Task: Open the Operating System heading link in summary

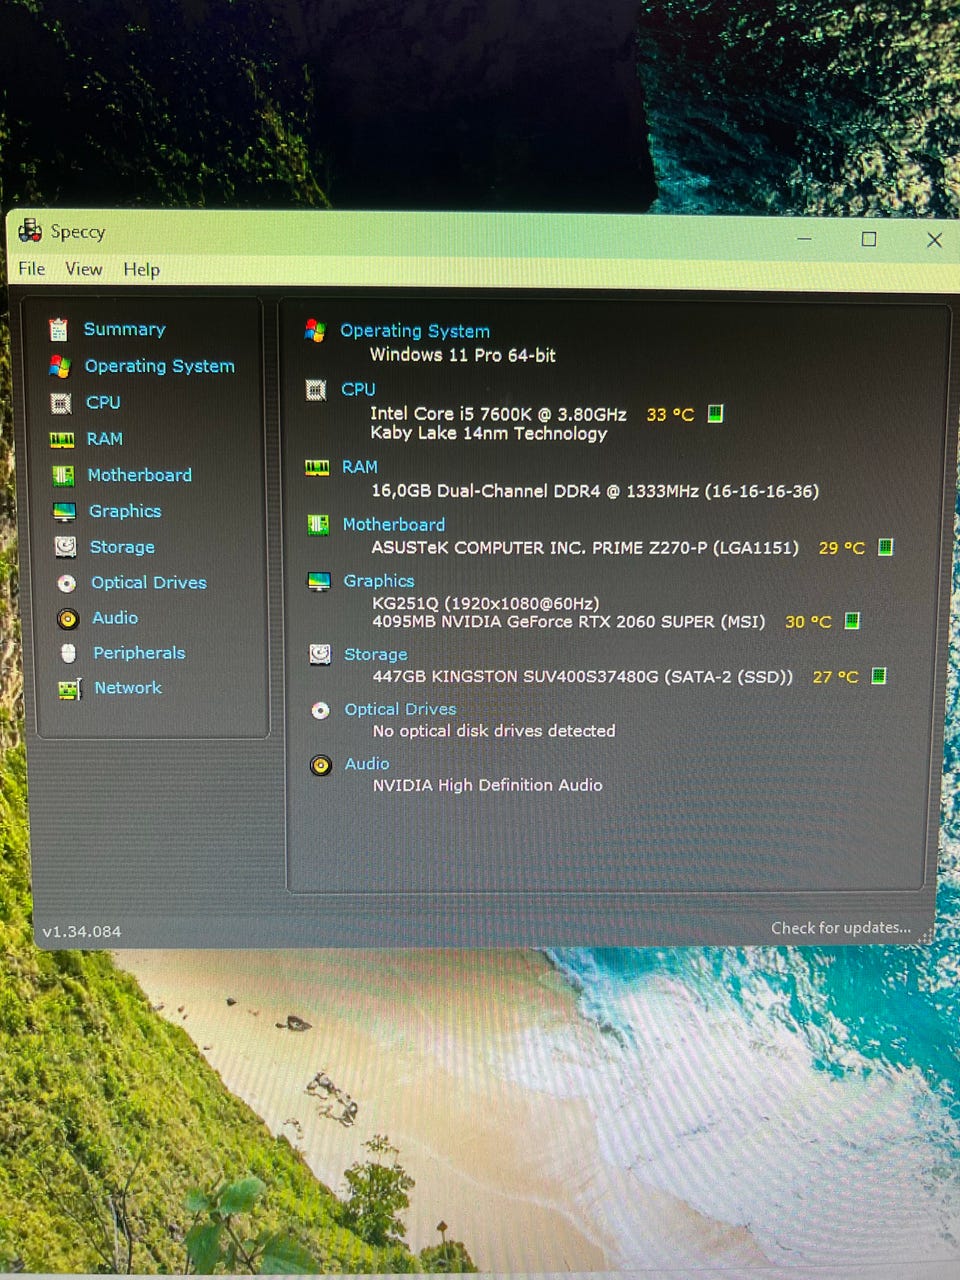Action: [415, 331]
